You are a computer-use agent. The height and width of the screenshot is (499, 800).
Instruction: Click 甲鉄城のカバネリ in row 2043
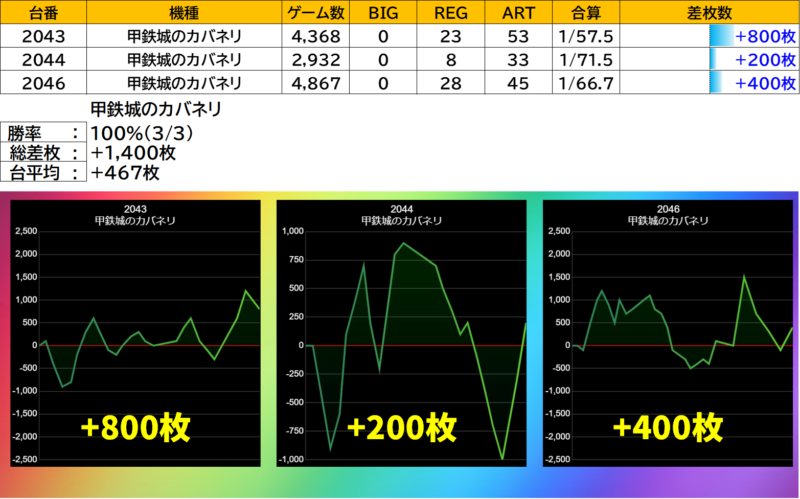tap(184, 36)
